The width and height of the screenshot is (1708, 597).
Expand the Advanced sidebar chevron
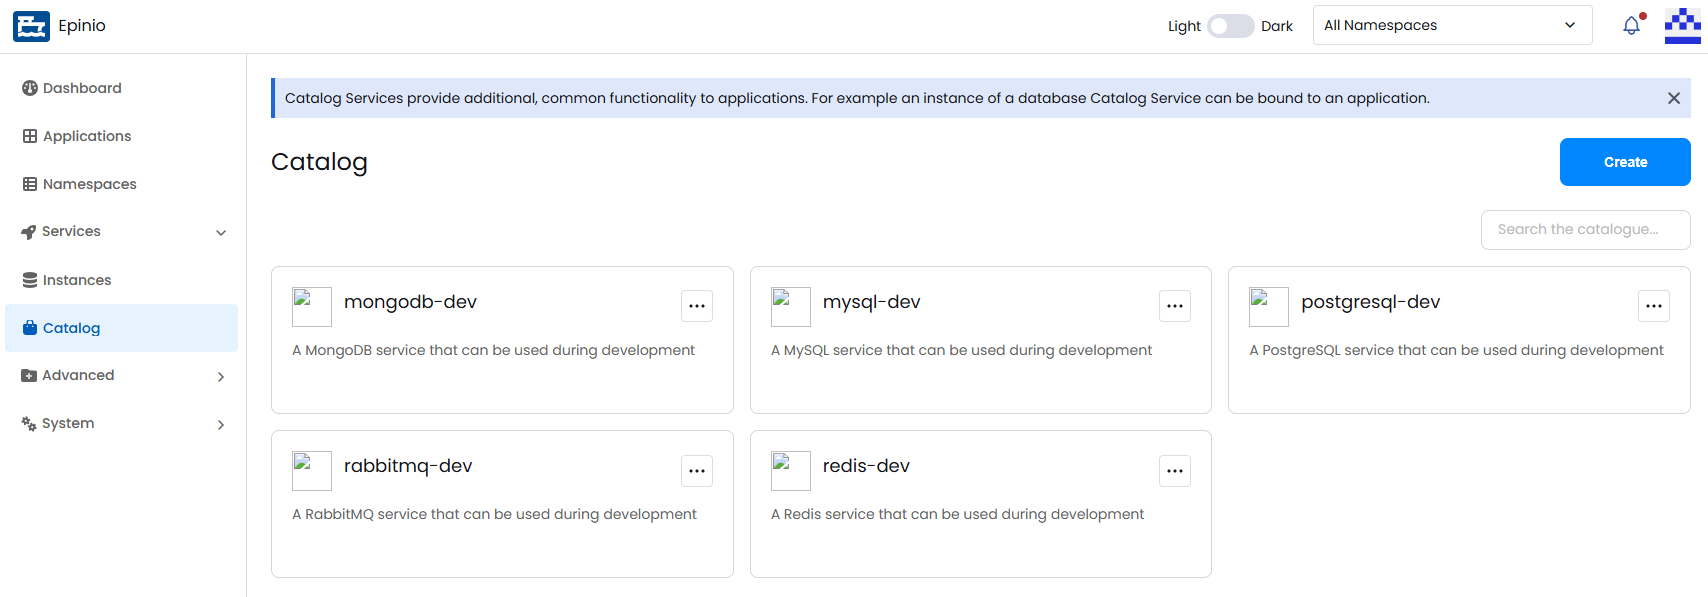tap(221, 377)
